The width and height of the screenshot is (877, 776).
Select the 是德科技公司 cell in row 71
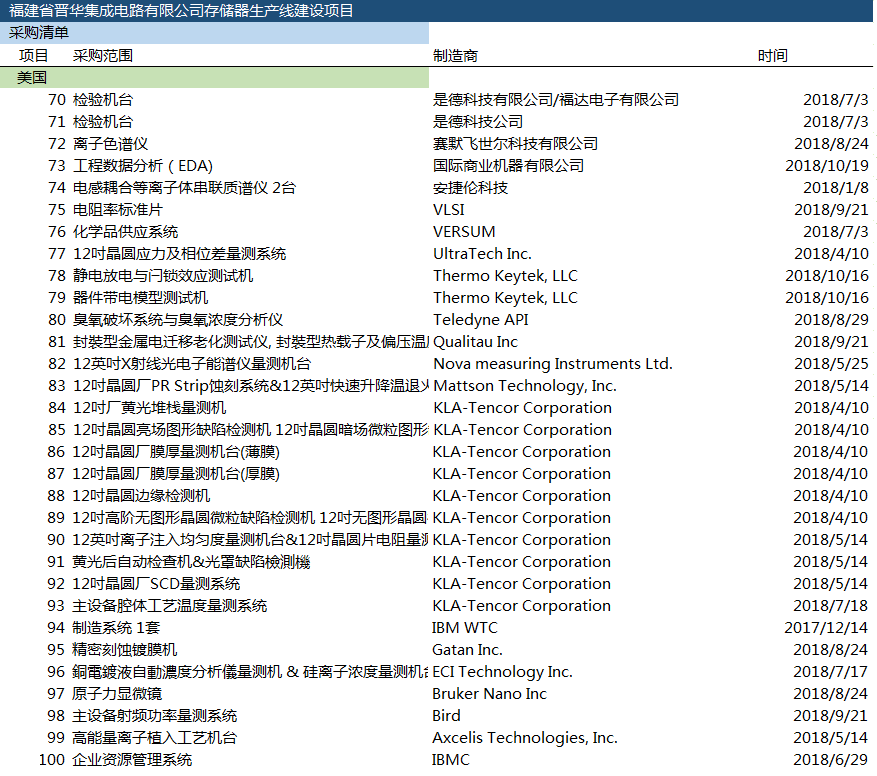tap(478, 121)
